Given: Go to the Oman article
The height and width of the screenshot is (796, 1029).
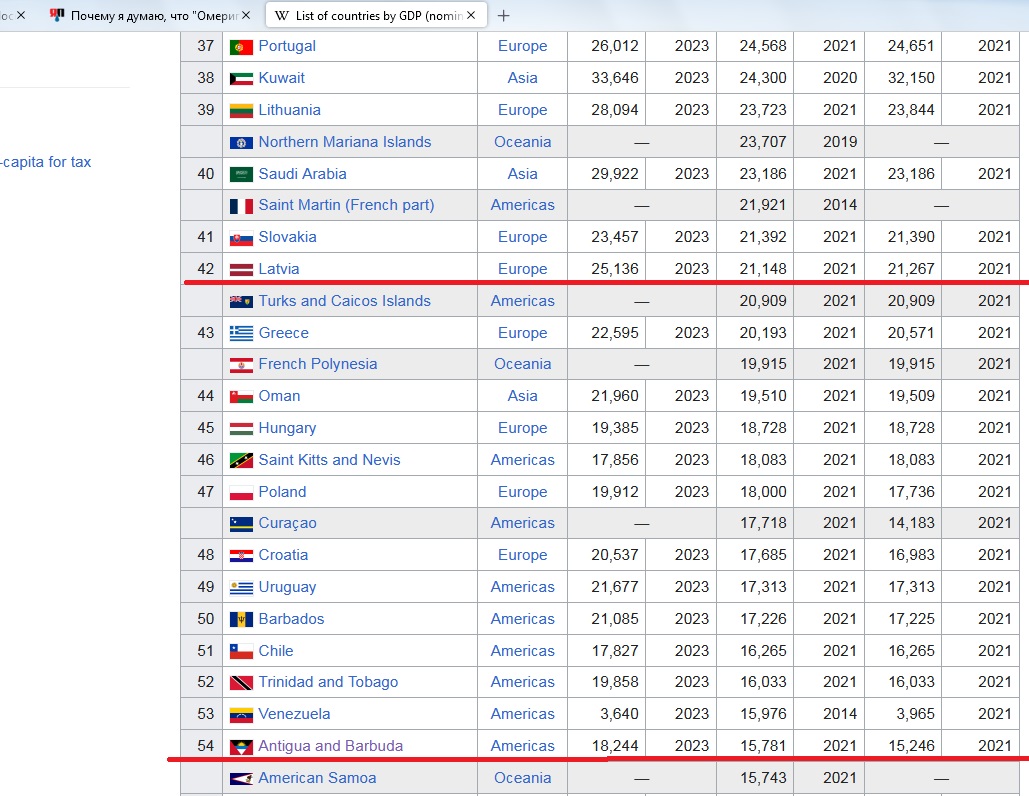Looking at the screenshot, I should (x=280, y=396).
